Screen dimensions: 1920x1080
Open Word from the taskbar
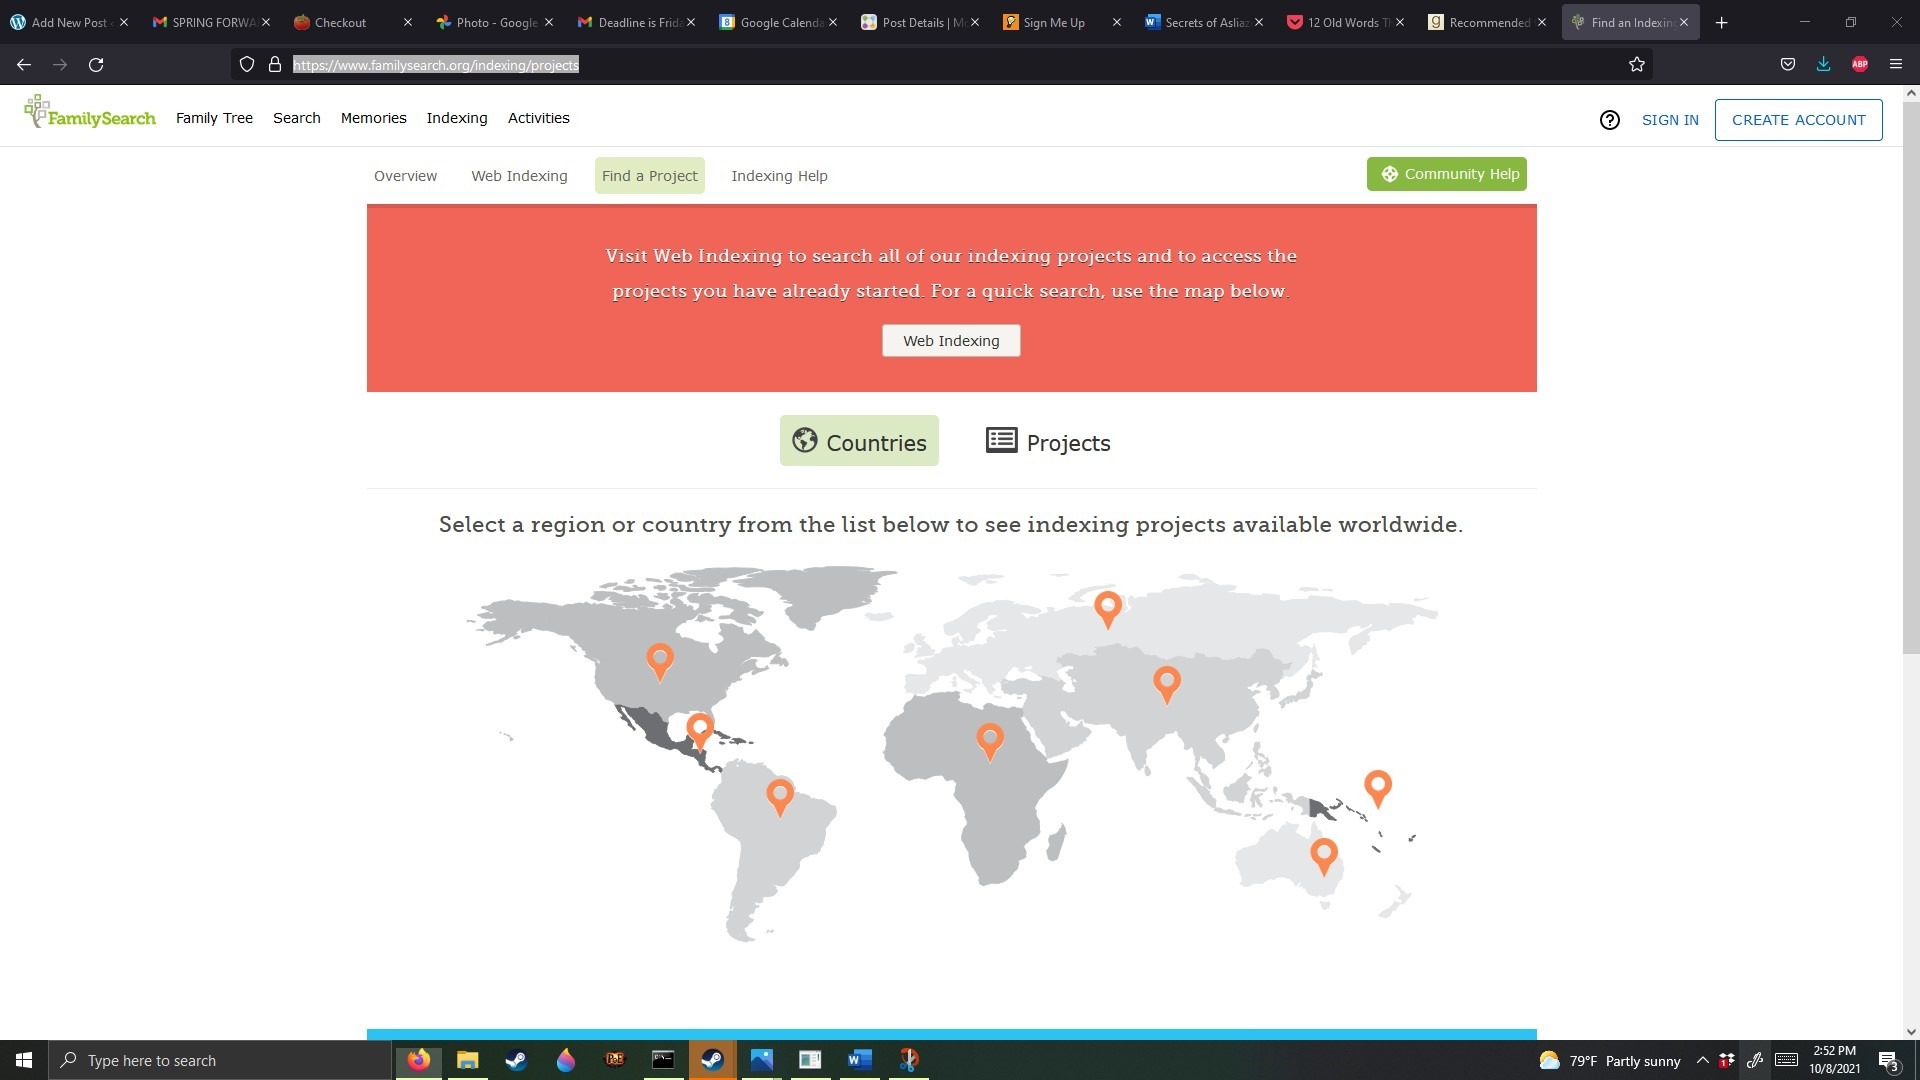click(859, 1060)
